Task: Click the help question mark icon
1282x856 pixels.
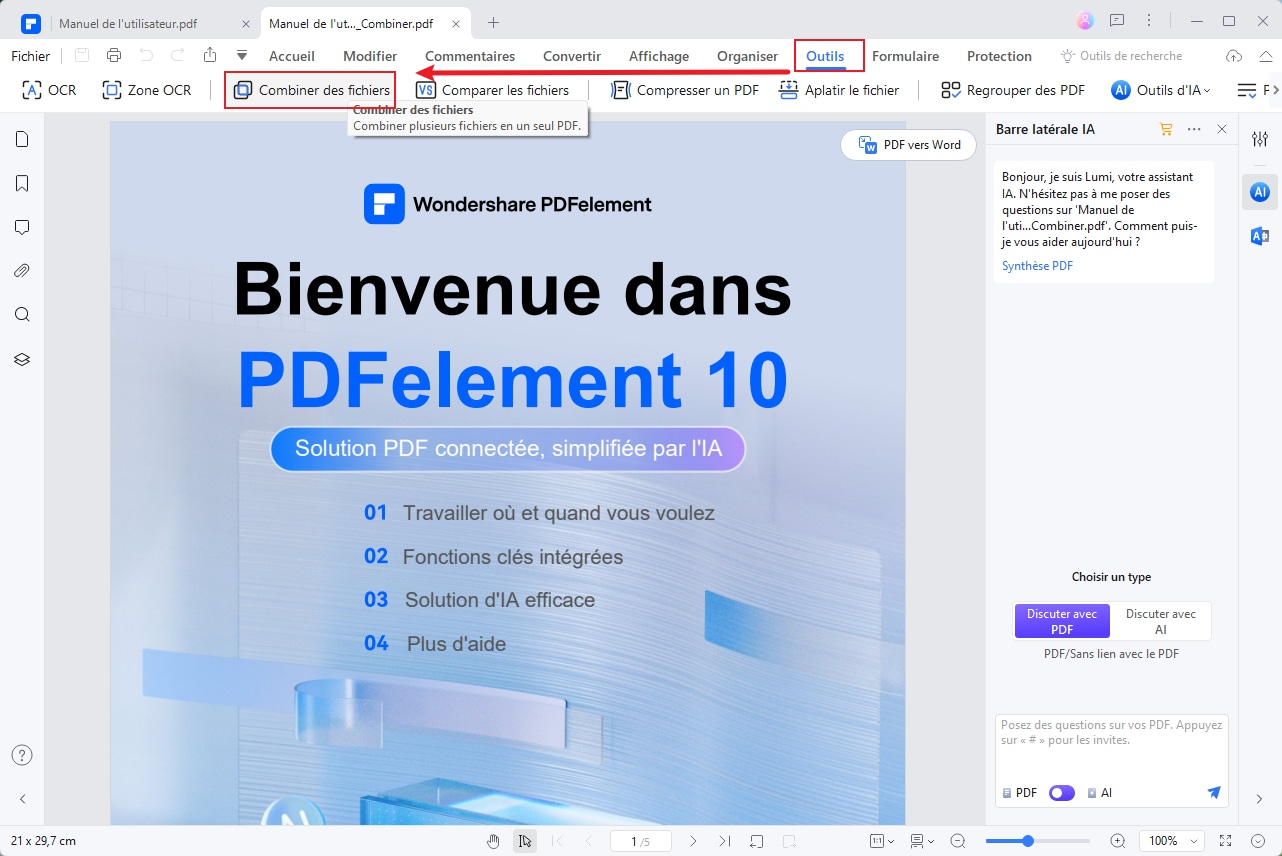Action: coord(22,755)
